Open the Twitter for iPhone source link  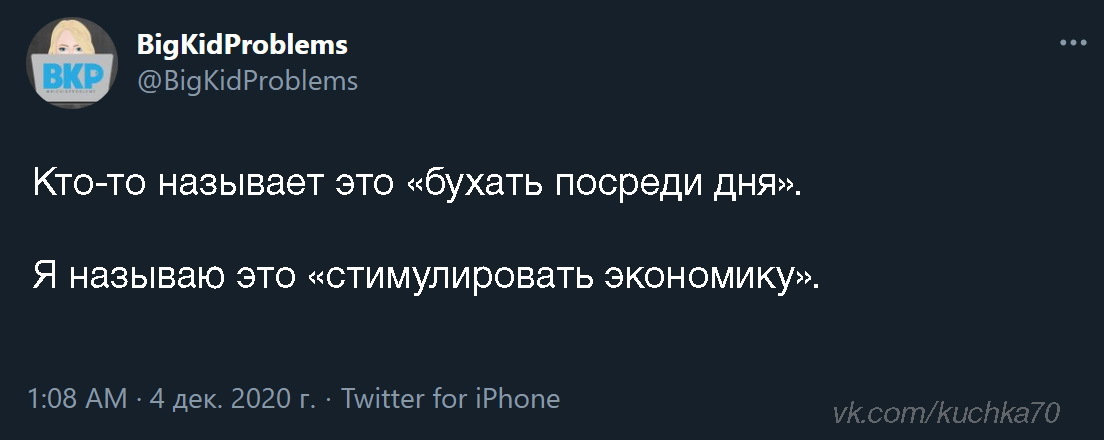point(450,400)
